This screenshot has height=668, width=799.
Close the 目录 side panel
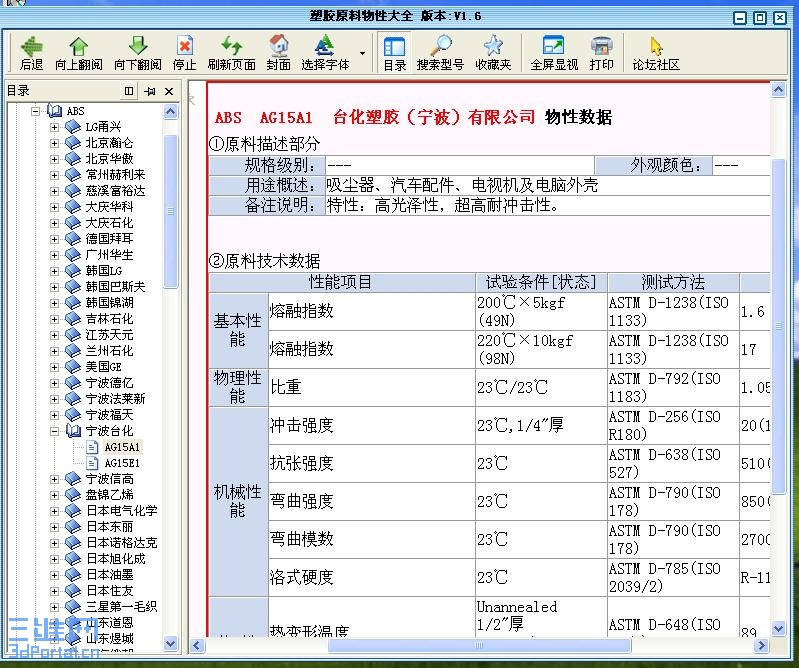(x=169, y=91)
